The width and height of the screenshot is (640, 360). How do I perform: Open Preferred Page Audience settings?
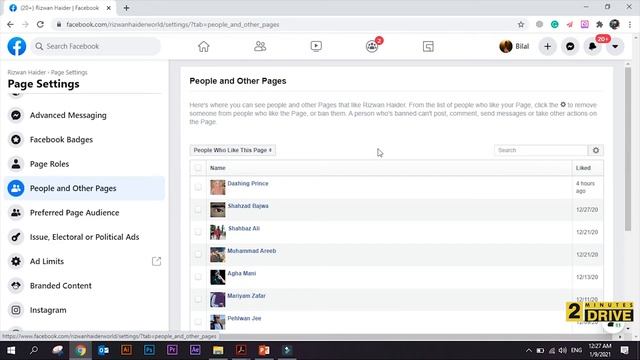pyautogui.click(x=84, y=213)
